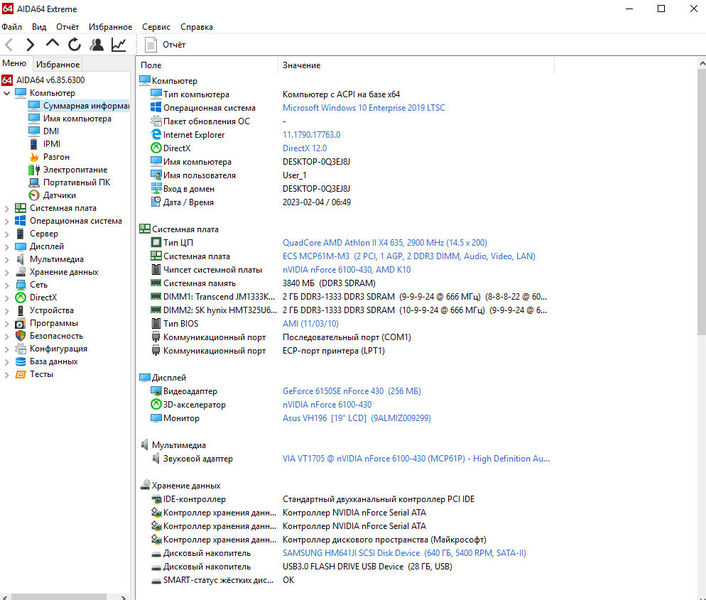Click the Forward navigation arrow
The image size is (706, 600).
tap(30, 45)
